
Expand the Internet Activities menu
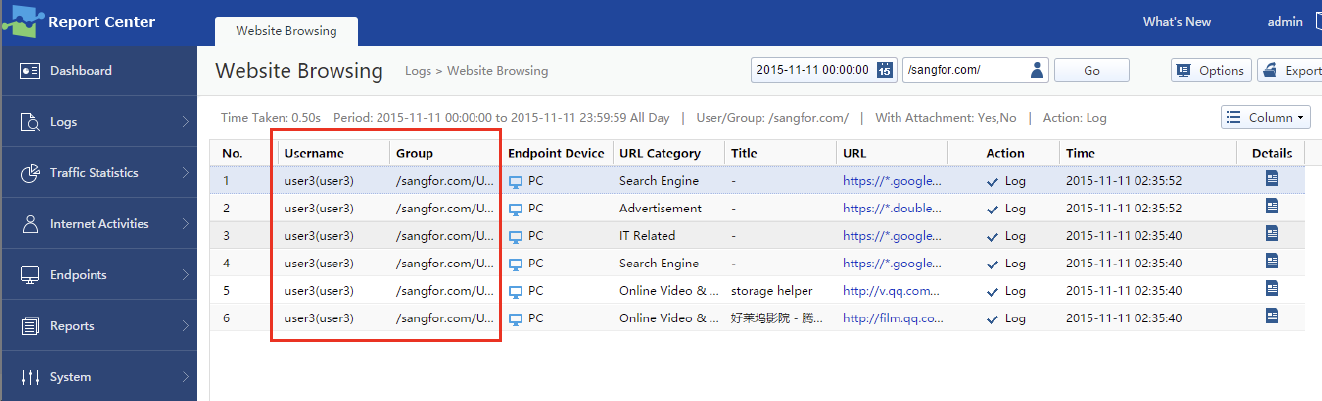pyautogui.click(x=98, y=224)
